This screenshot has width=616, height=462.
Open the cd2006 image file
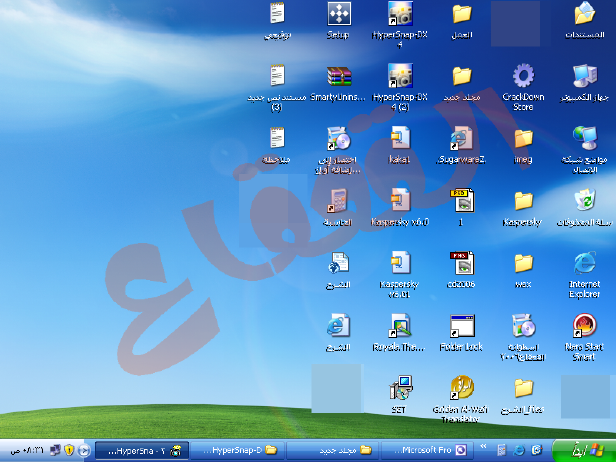pos(461,265)
